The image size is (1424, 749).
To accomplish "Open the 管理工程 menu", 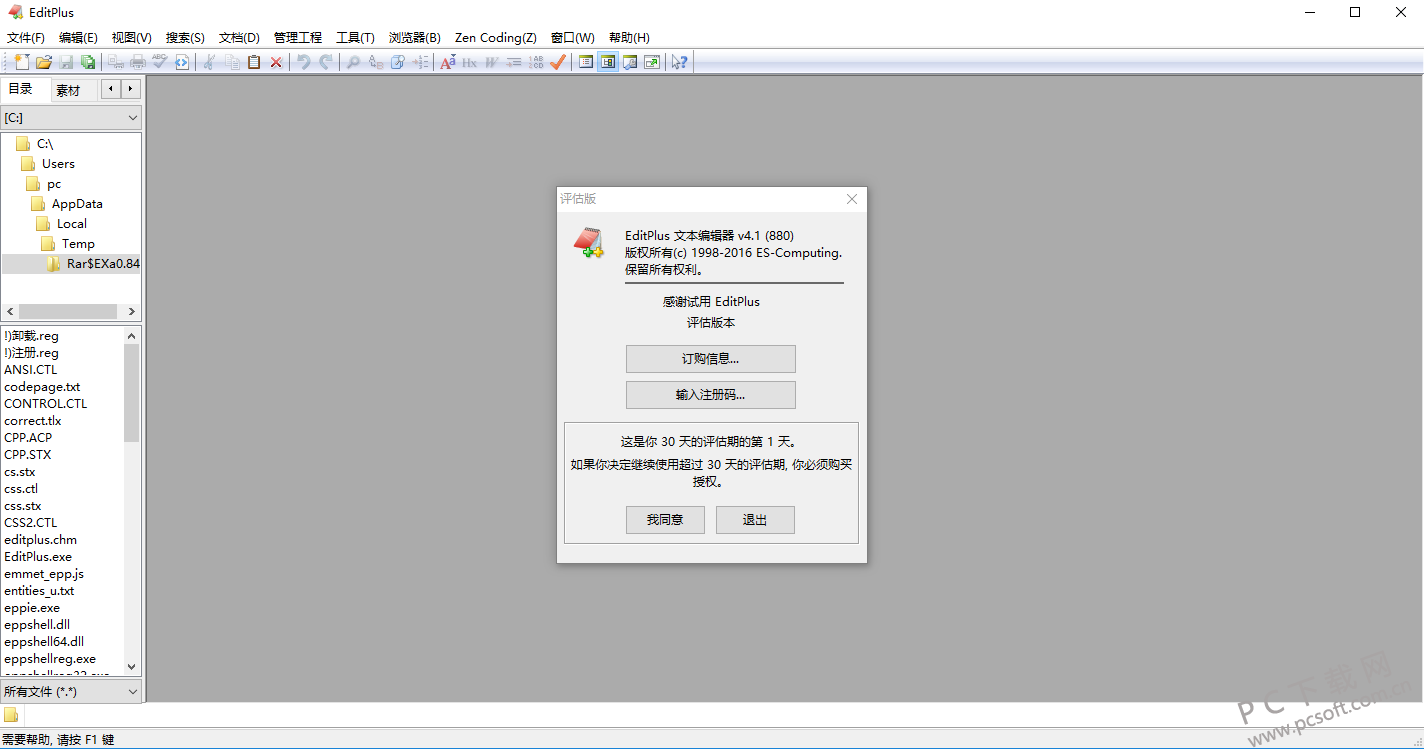I will pos(298,38).
